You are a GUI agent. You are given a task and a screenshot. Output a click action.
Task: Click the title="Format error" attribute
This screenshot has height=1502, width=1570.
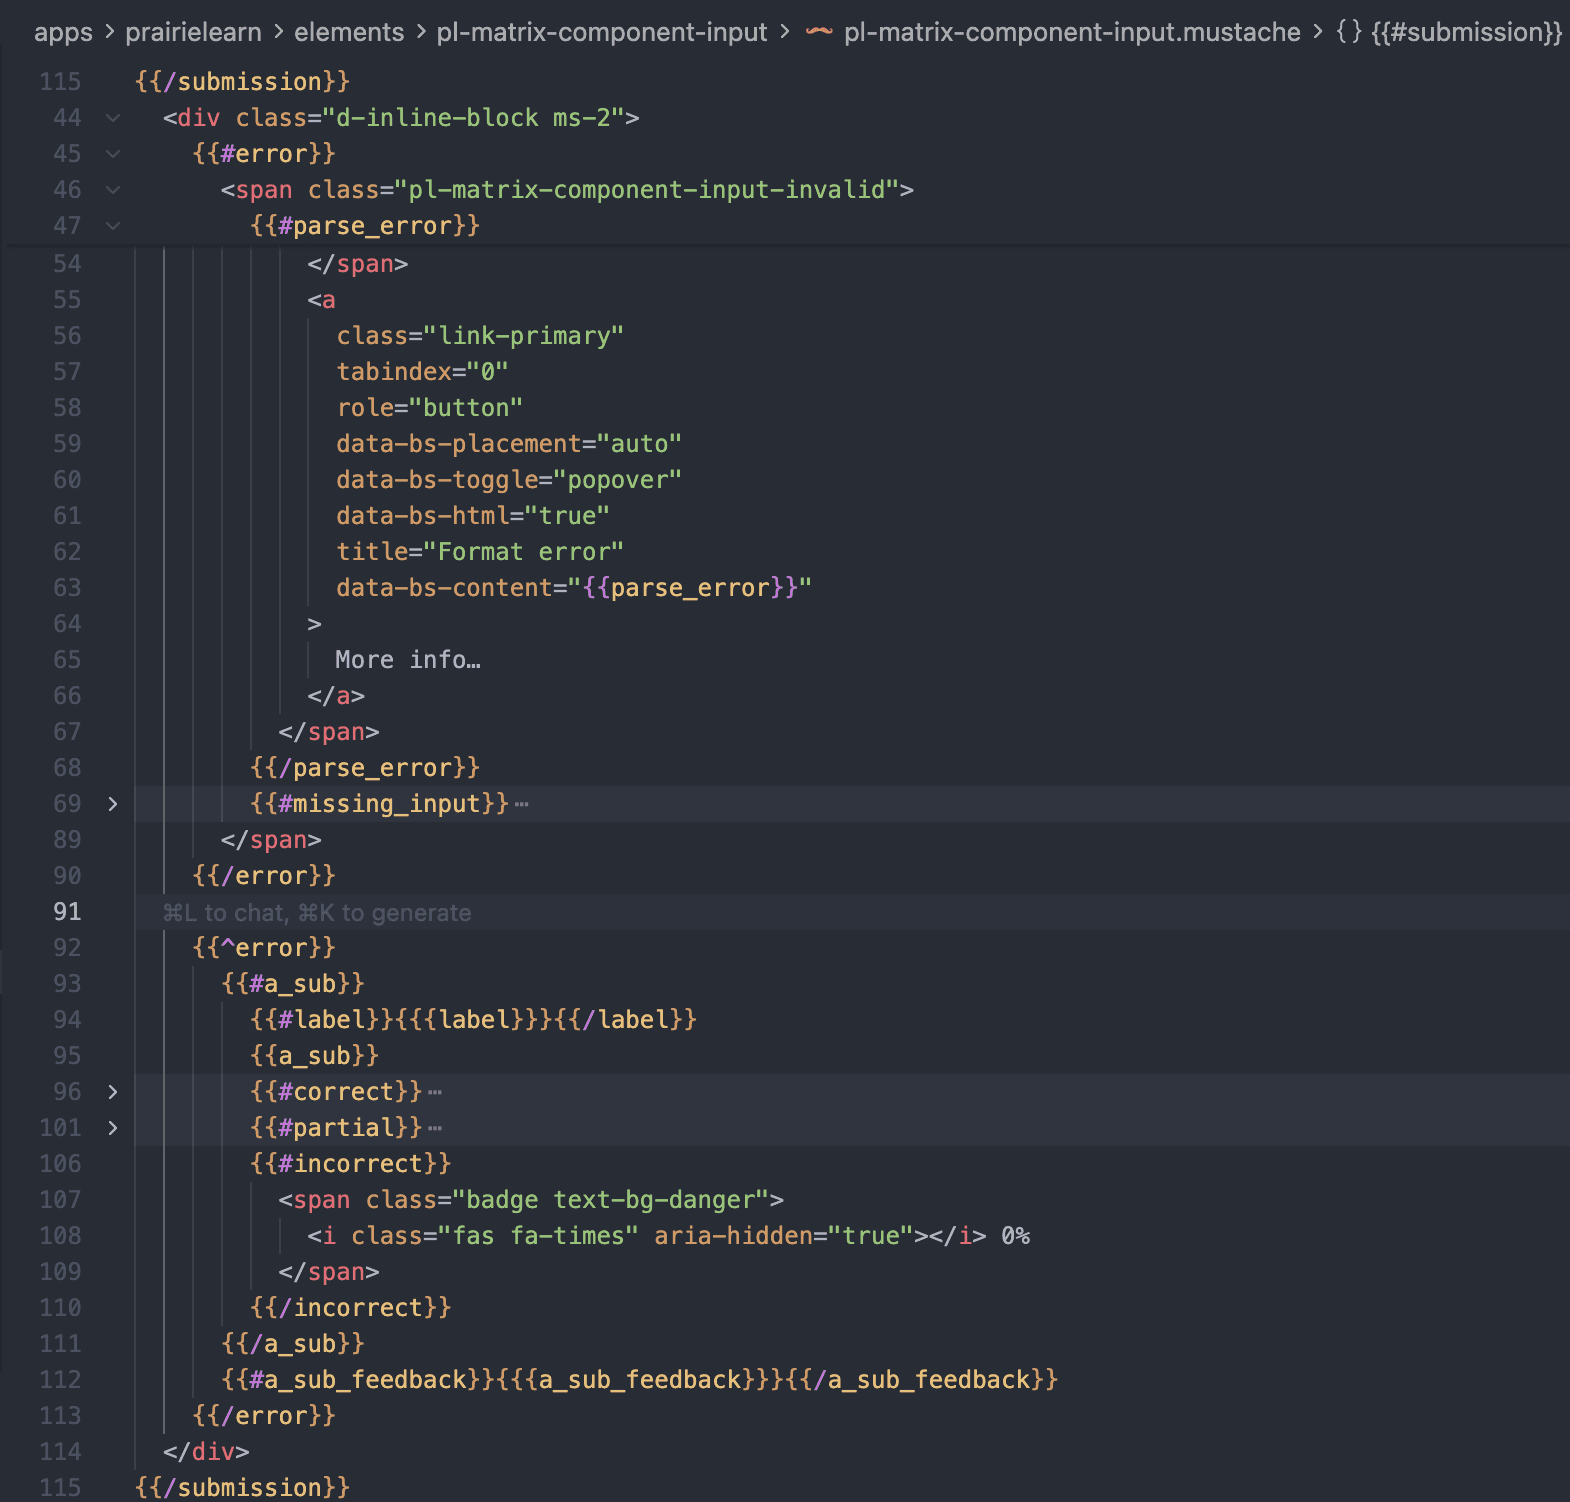tap(480, 552)
